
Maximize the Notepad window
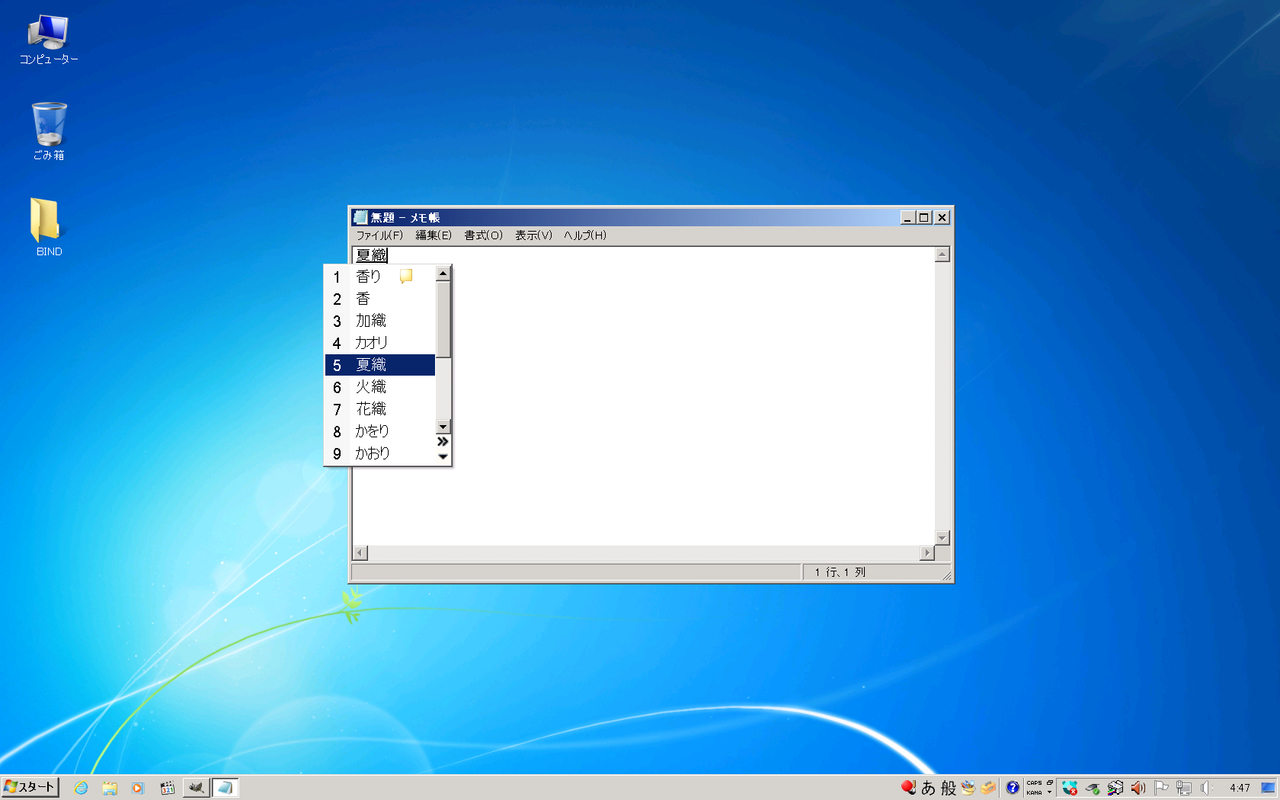click(x=924, y=217)
